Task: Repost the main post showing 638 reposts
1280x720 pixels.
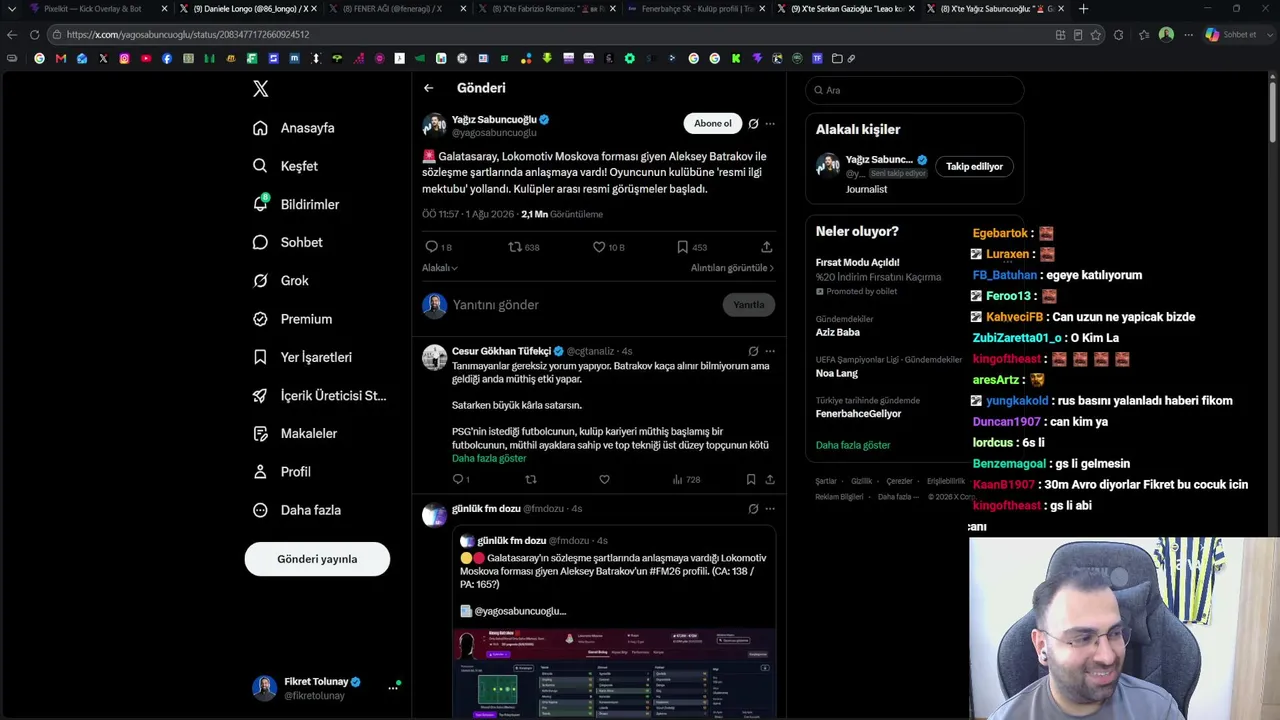Action: coord(515,247)
